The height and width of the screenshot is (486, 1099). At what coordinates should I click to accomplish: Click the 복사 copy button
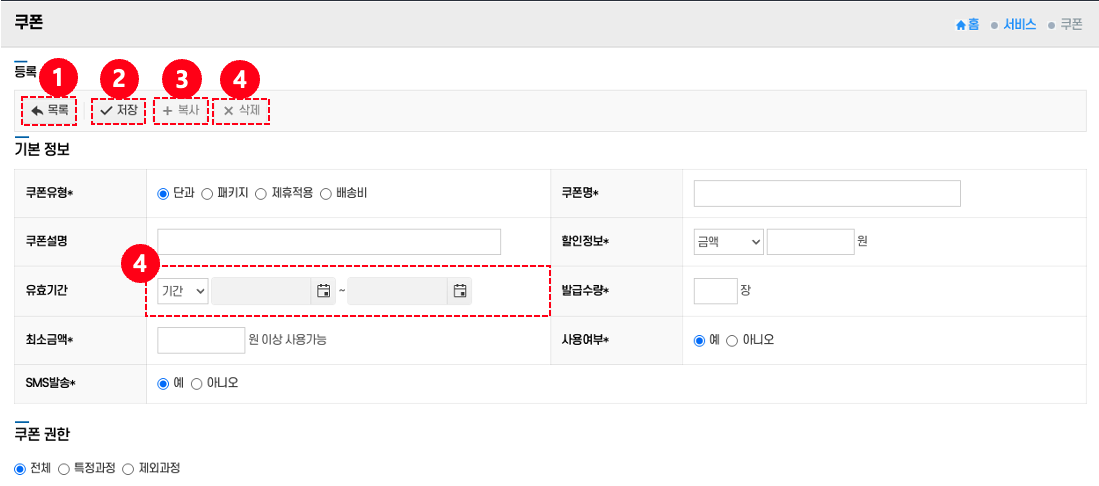click(x=180, y=110)
